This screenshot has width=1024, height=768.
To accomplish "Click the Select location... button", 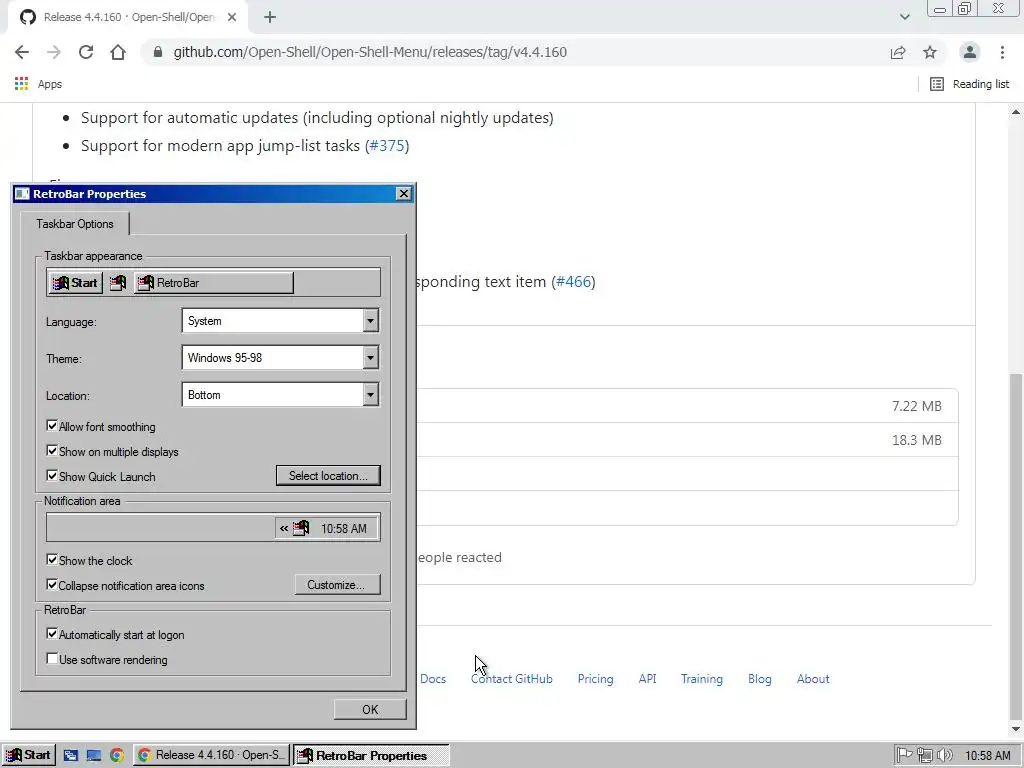I will point(328,475).
